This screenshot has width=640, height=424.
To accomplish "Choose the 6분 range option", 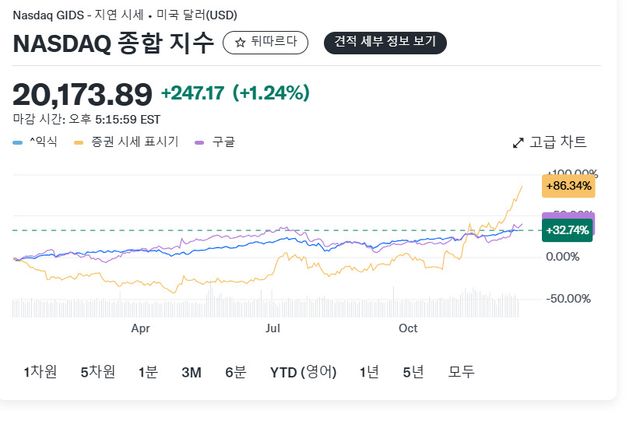I will [x=235, y=372].
